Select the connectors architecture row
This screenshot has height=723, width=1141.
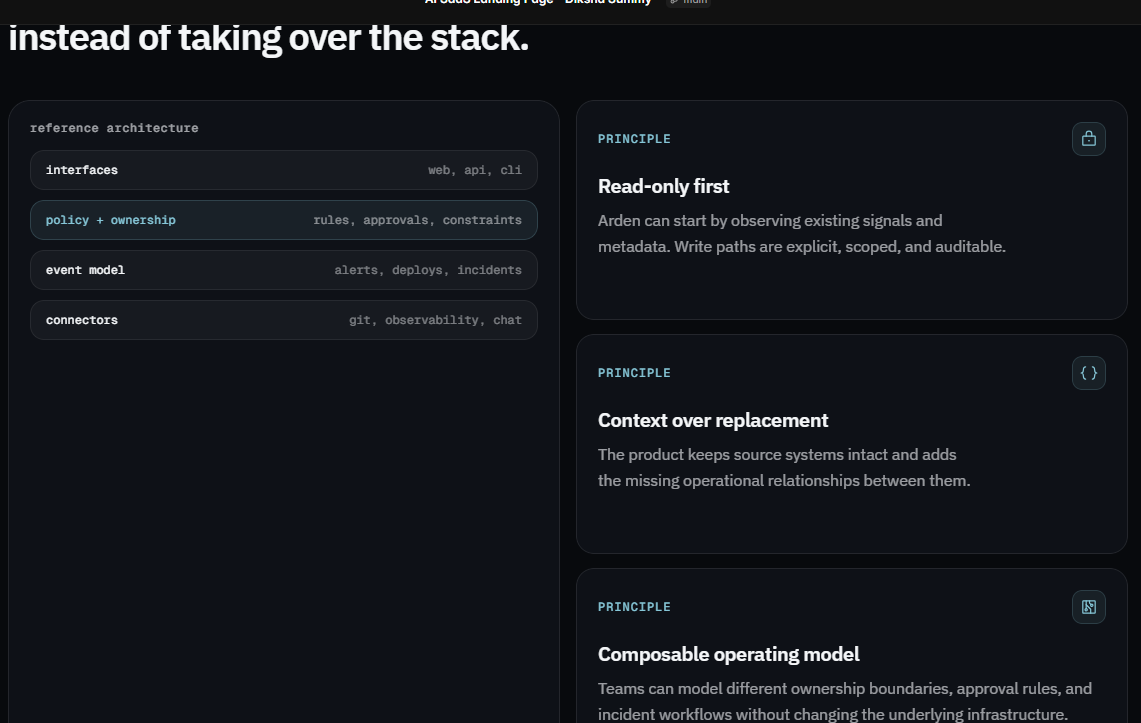[x=284, y=320]
